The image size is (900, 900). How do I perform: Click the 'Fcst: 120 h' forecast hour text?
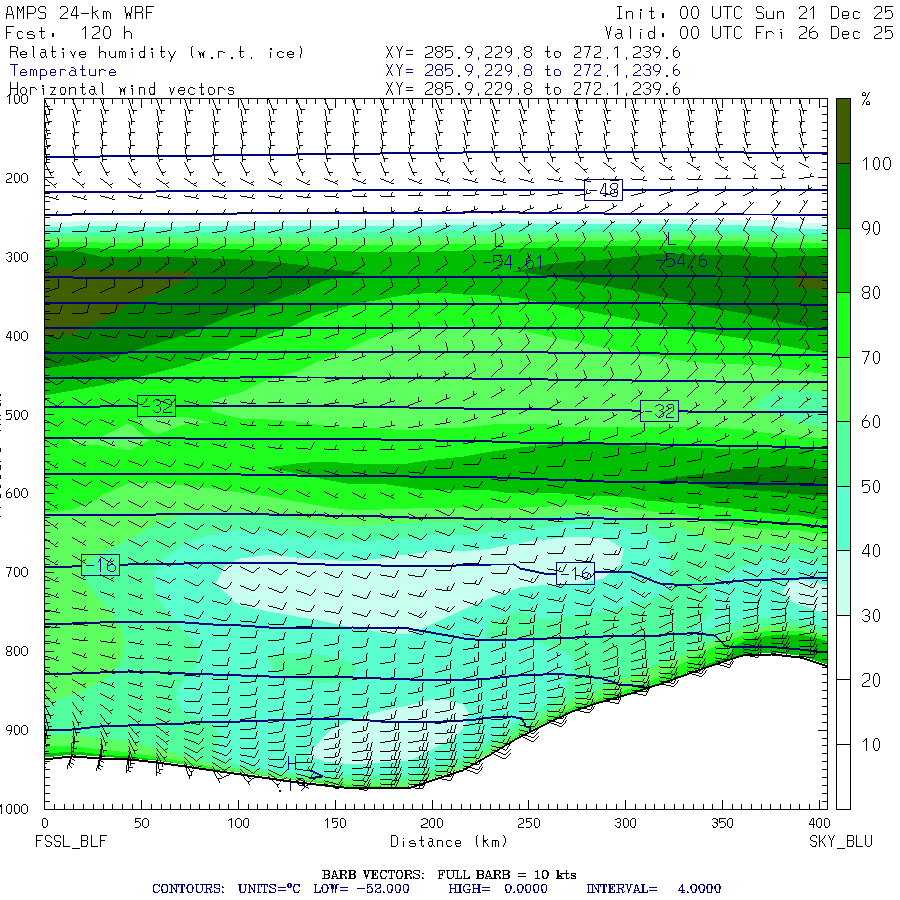[x=69, y=33]
